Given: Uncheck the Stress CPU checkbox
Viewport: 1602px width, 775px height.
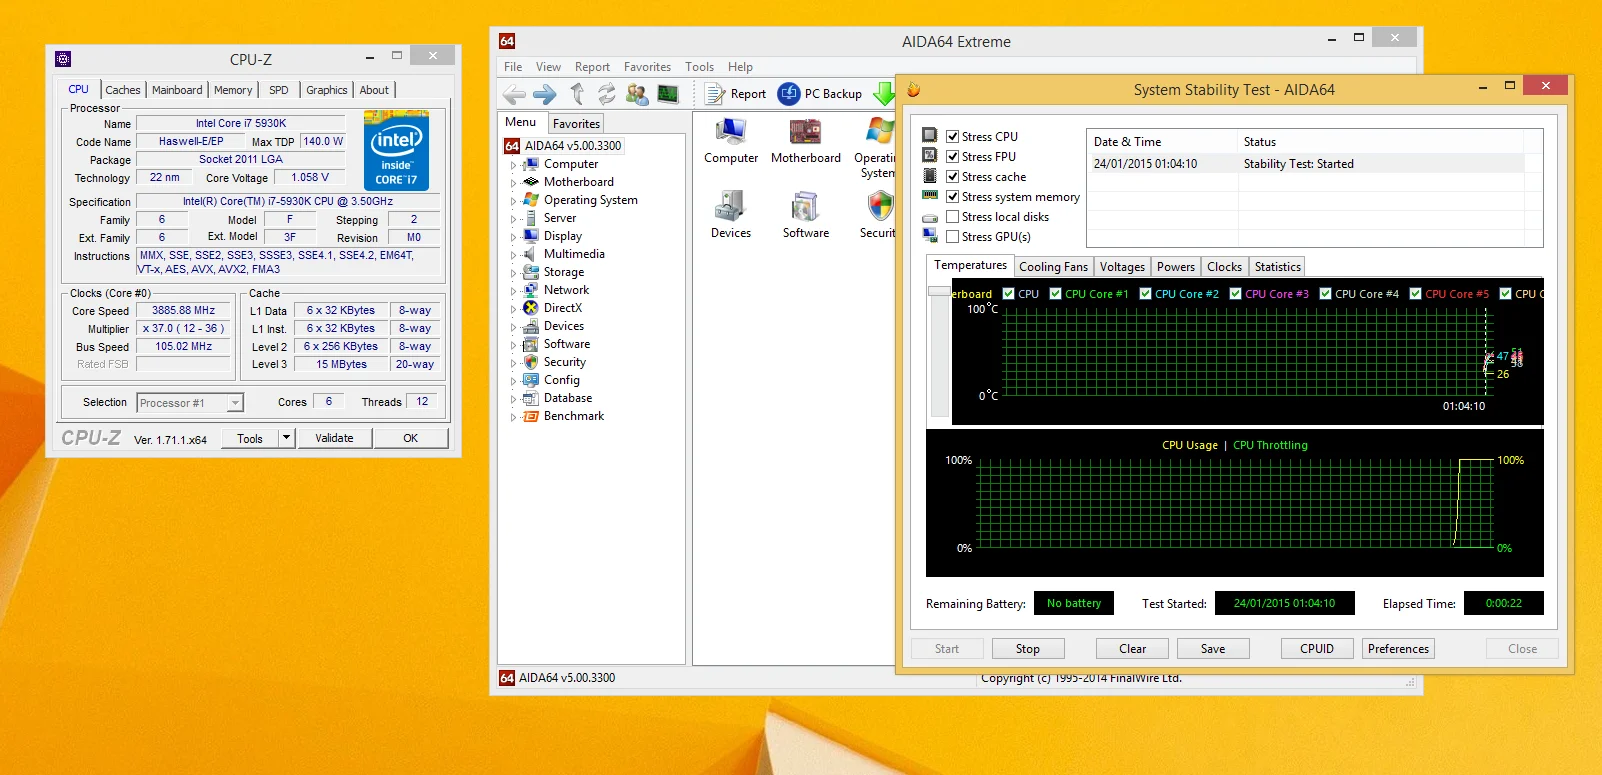Looking at the screenshot, I should 953,137.
